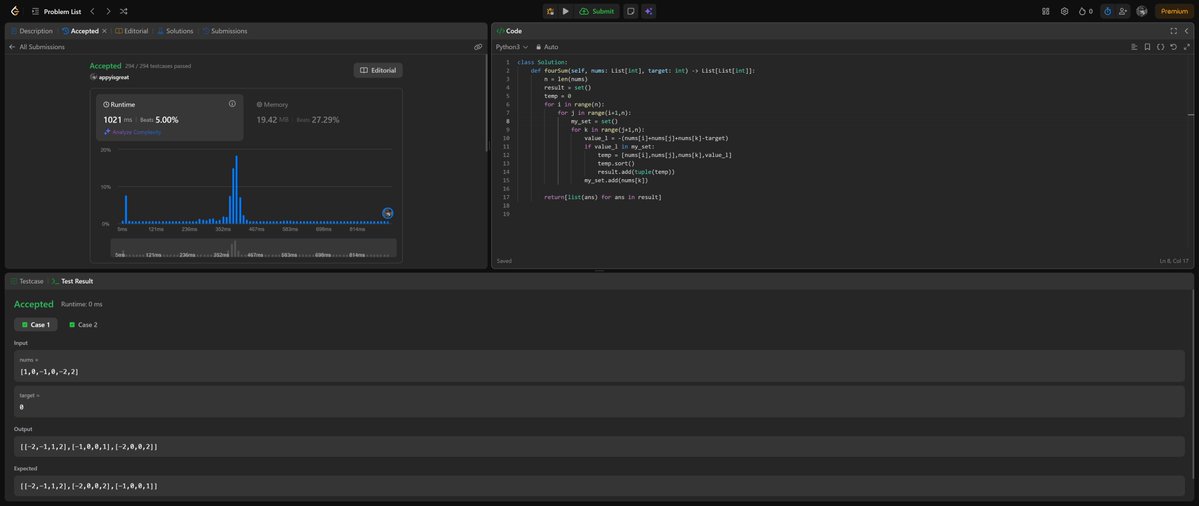This screenshot has width=1199, height=506.
Task: Click the Premium button
Action: coord(1175,11)
